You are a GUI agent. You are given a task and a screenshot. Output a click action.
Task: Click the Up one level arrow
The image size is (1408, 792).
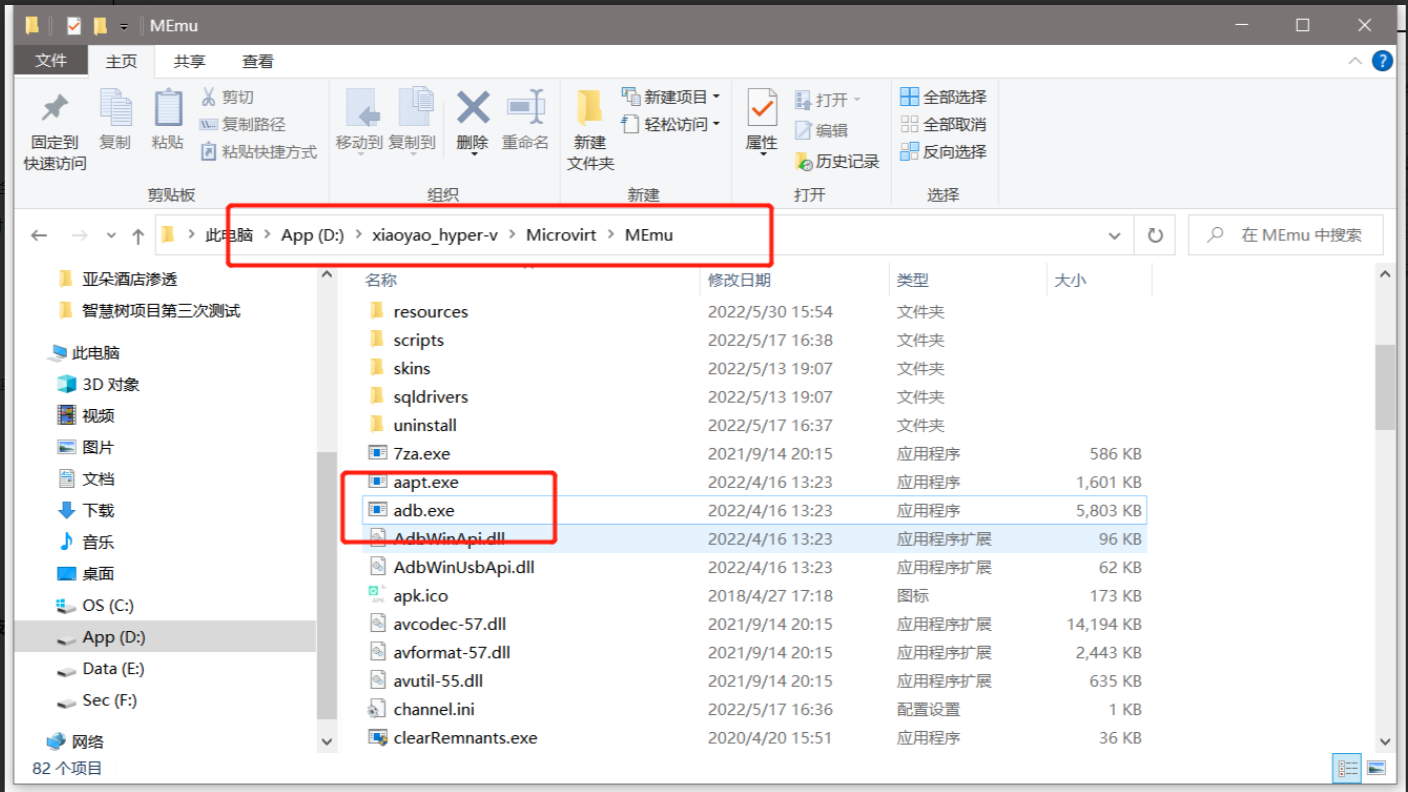click(x=138, y=236)
